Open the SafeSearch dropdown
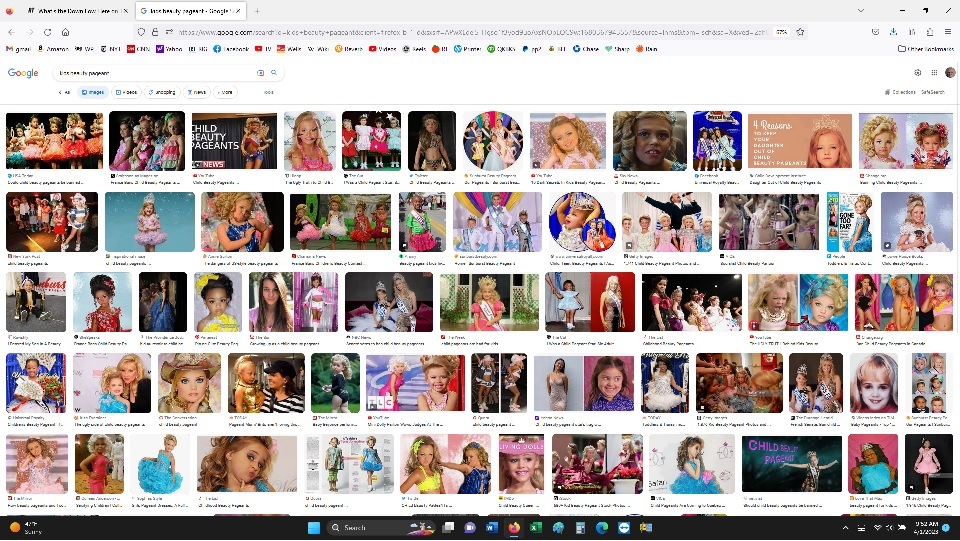960x541 pixels. click(x=932, y=92)
